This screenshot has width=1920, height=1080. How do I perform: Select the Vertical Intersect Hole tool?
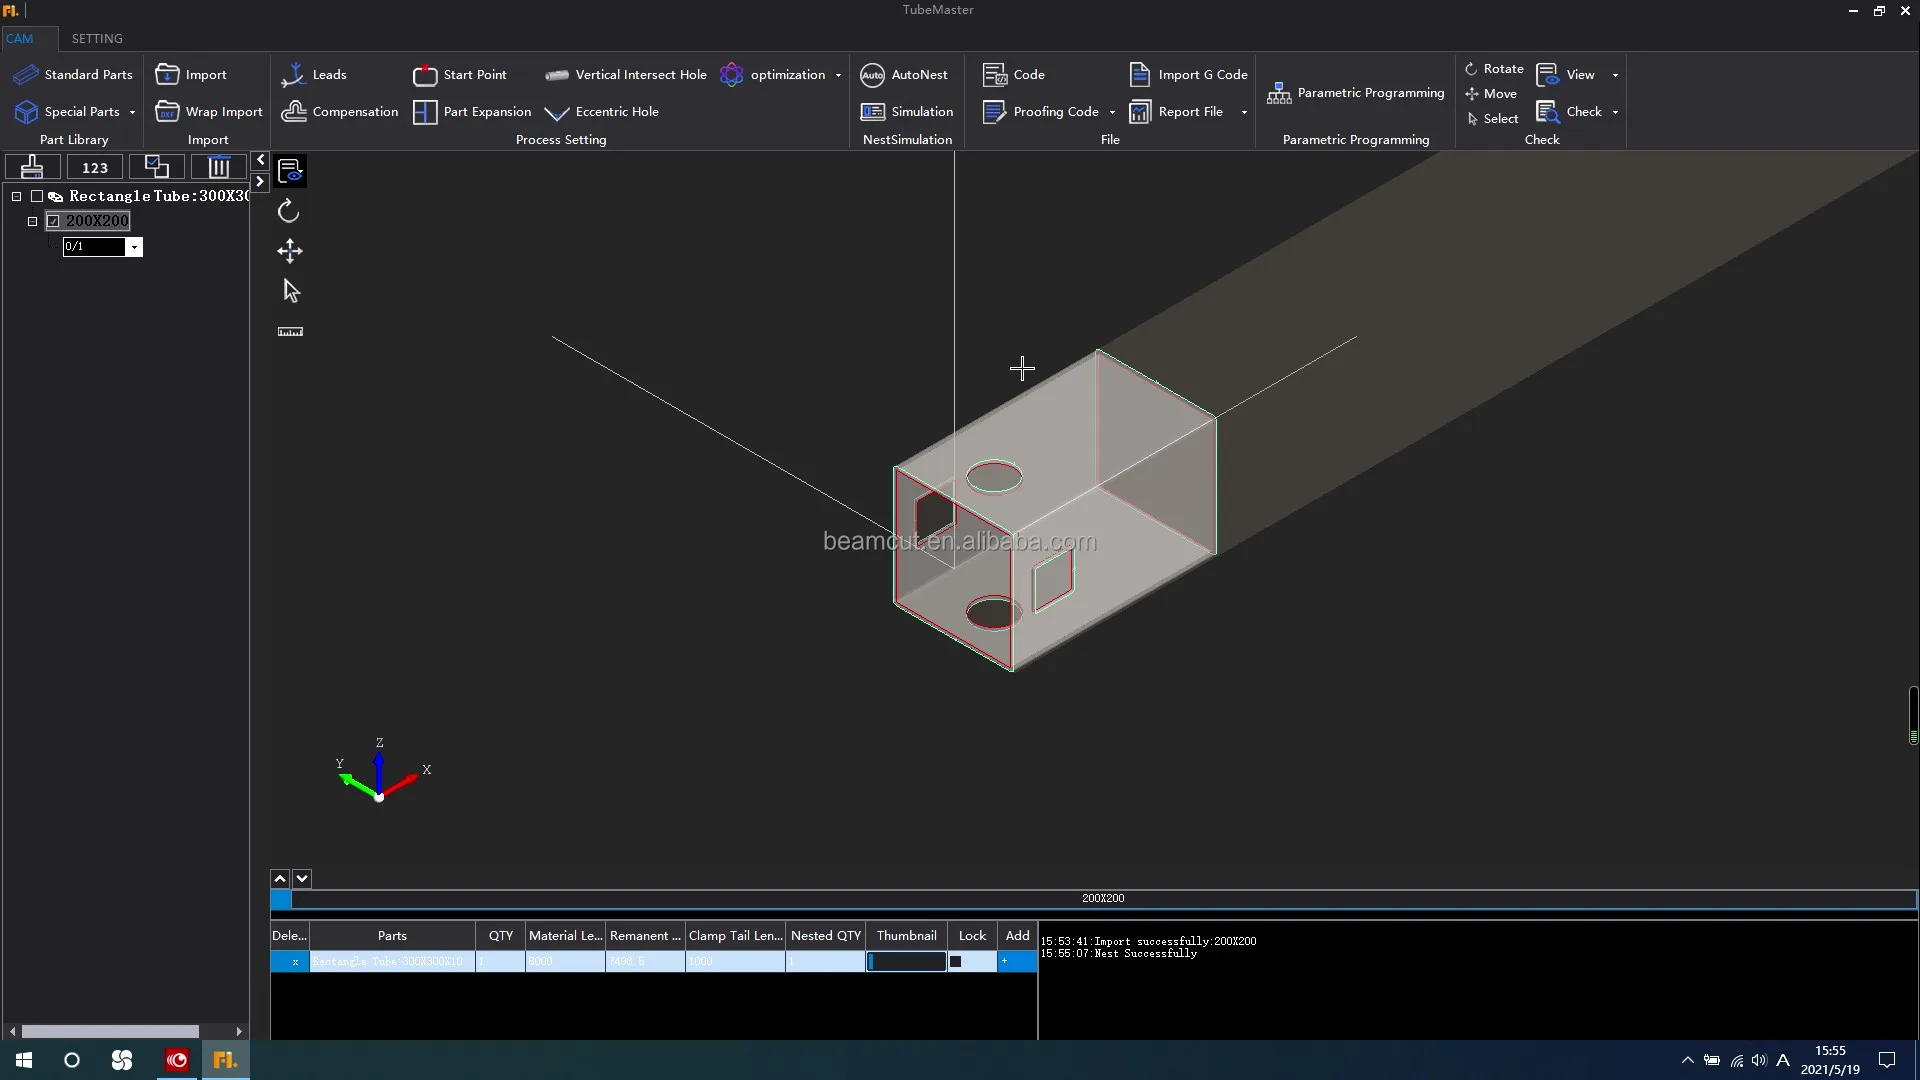tap(625, 74)
